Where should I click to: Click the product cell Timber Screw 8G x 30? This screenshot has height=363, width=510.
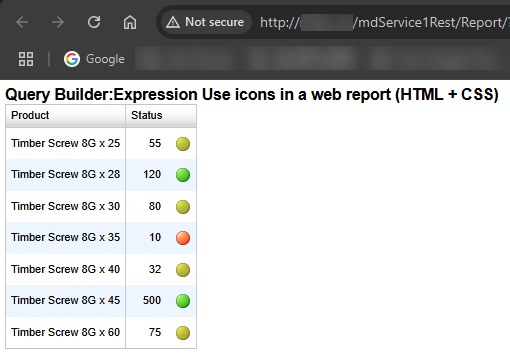65,206
